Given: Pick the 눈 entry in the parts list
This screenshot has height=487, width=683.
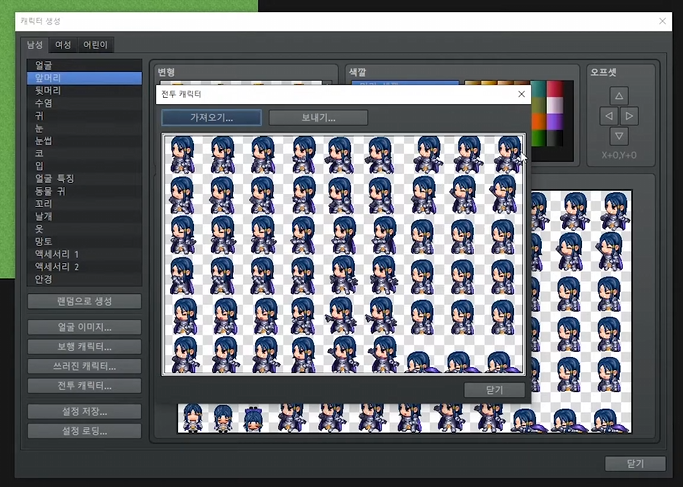Looking at the screenshot, I should (85, 129).
